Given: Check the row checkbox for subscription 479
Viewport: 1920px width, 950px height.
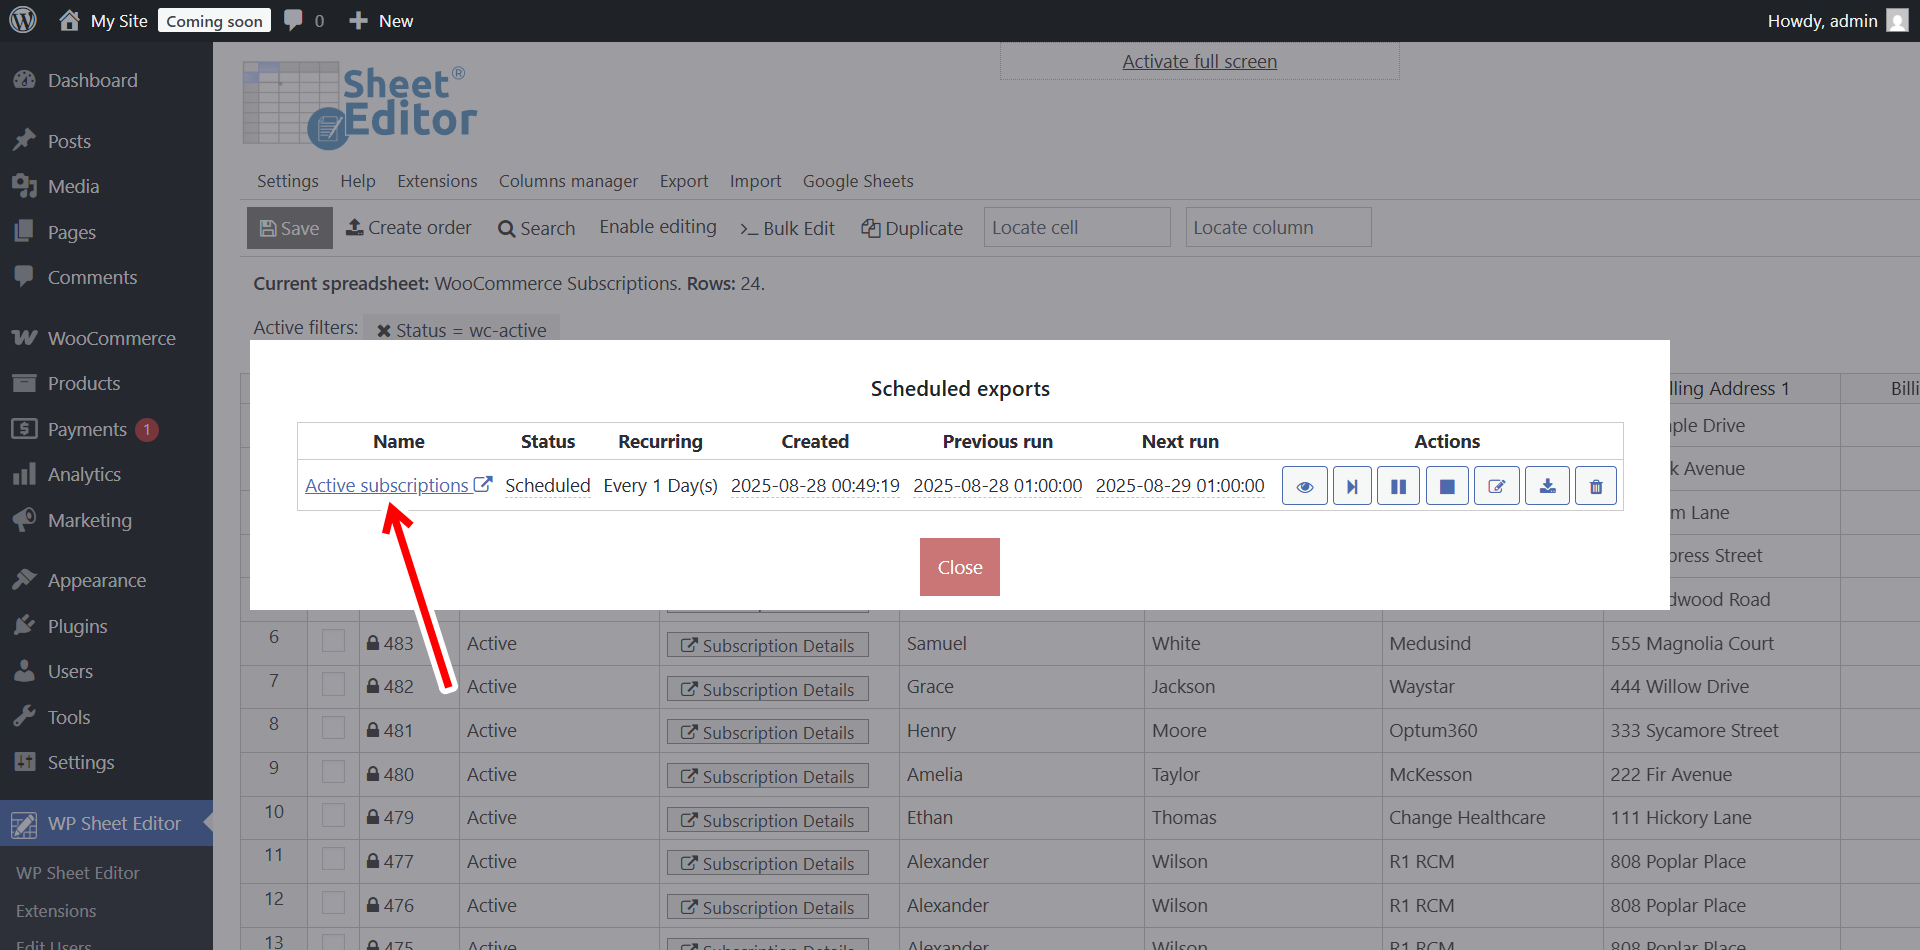Looking at the screenshot, I should click(333, 815).
